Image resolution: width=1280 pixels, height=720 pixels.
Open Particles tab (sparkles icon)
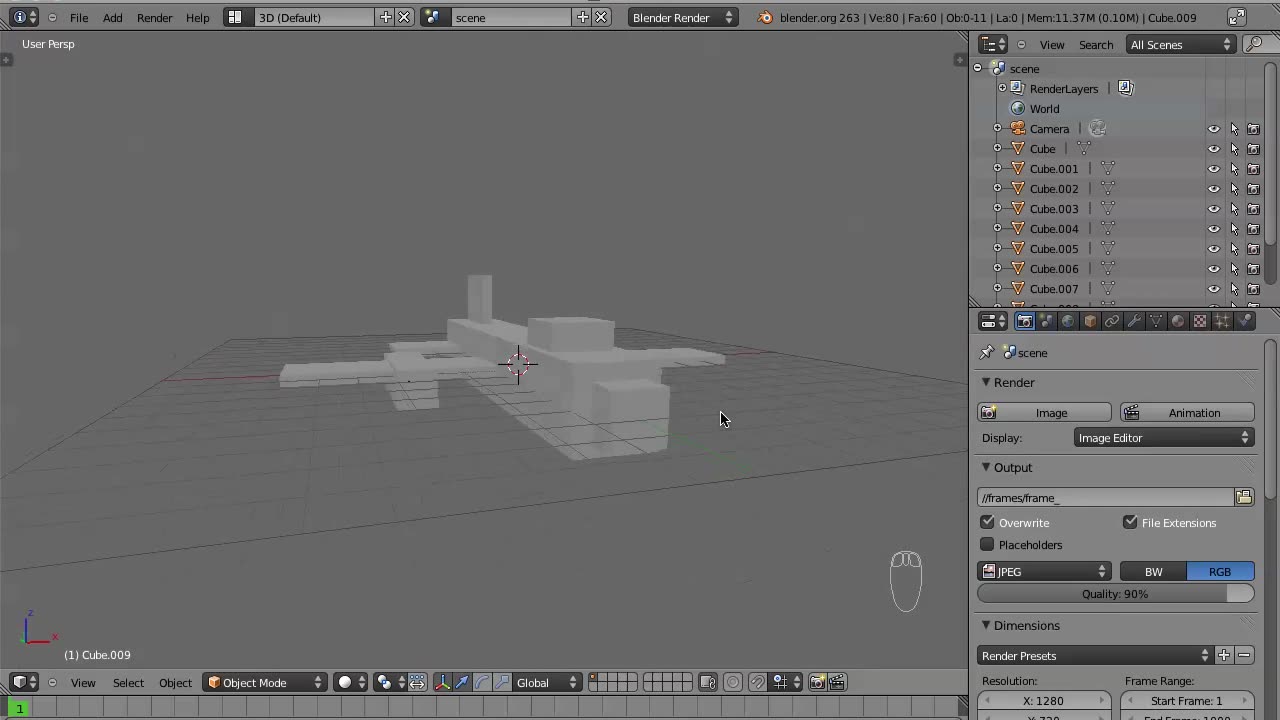click(1222, 321)
